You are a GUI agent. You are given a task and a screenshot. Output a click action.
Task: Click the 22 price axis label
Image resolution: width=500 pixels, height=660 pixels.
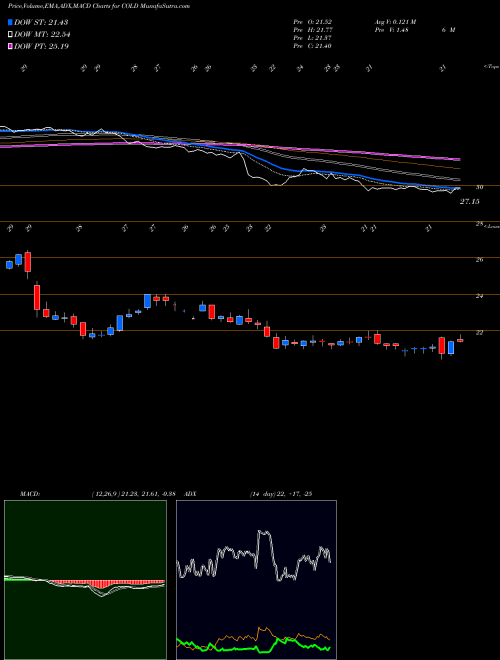tap(480, 333)
